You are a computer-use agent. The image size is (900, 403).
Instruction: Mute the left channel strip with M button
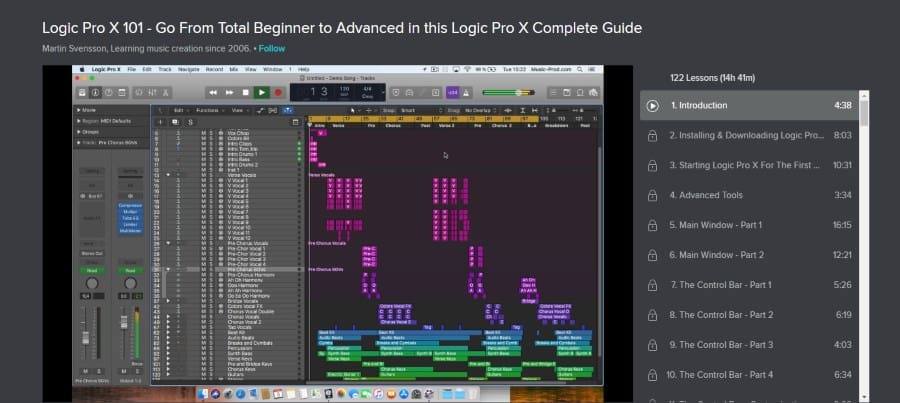[86, 371]
